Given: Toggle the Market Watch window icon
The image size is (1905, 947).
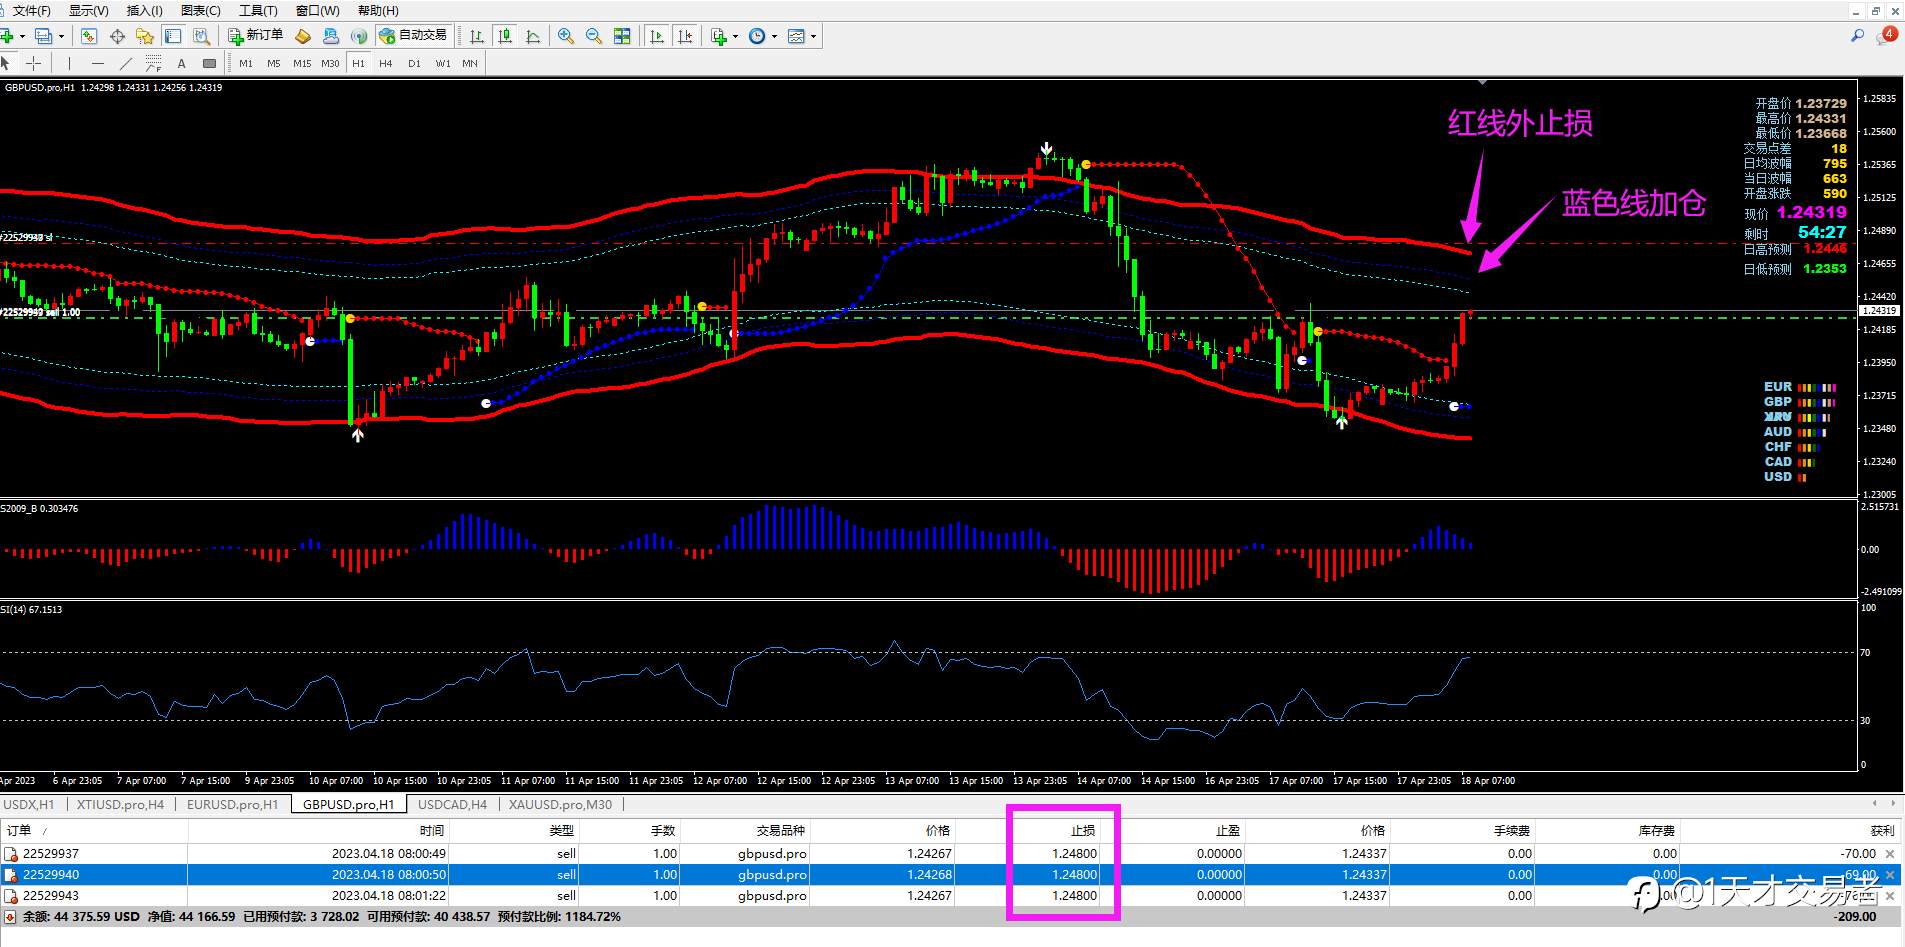Looking at the screenshot, I should pos(89,36).
